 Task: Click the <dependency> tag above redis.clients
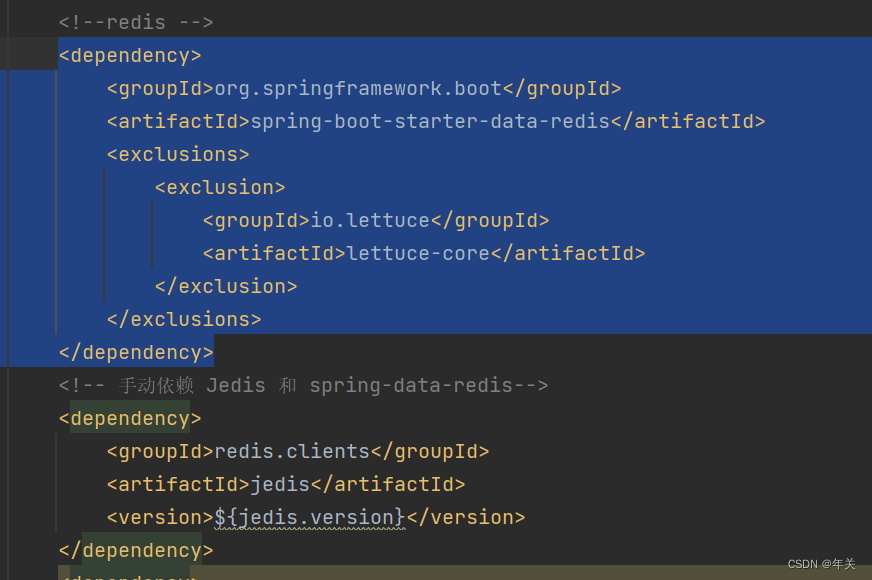tap(130, 419)
